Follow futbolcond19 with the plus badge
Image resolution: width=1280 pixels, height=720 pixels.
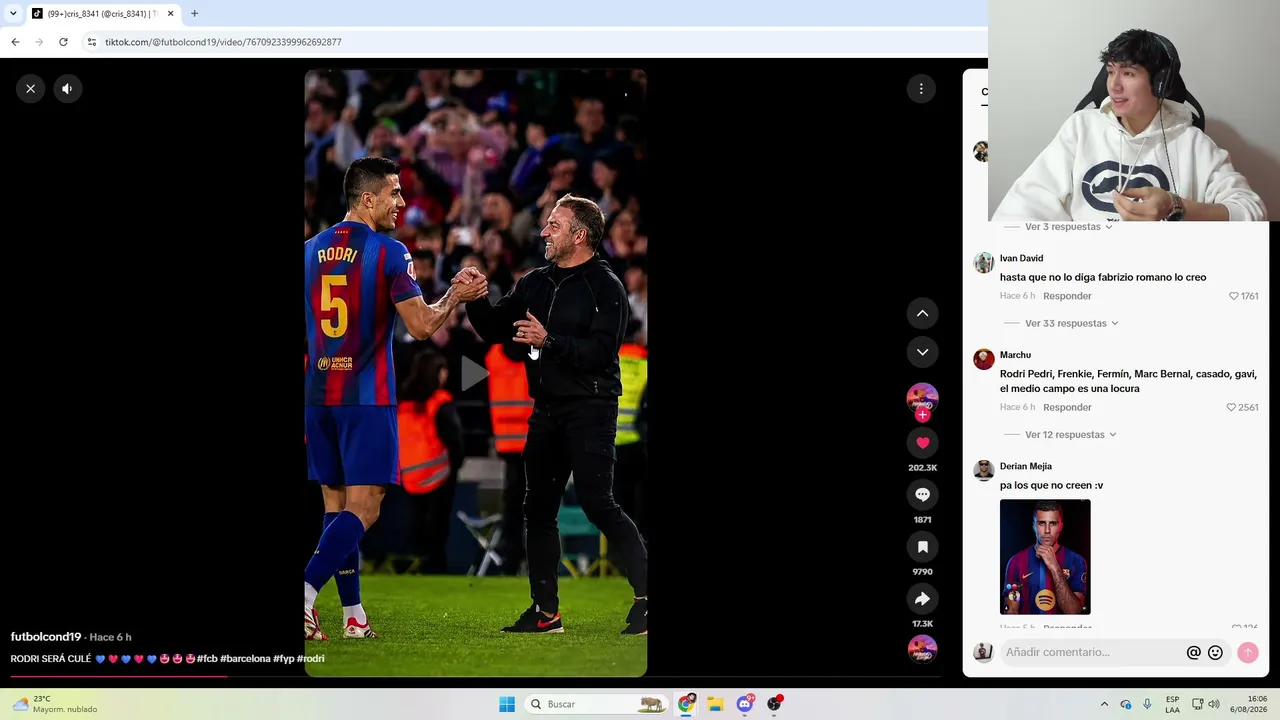point(922,414)
